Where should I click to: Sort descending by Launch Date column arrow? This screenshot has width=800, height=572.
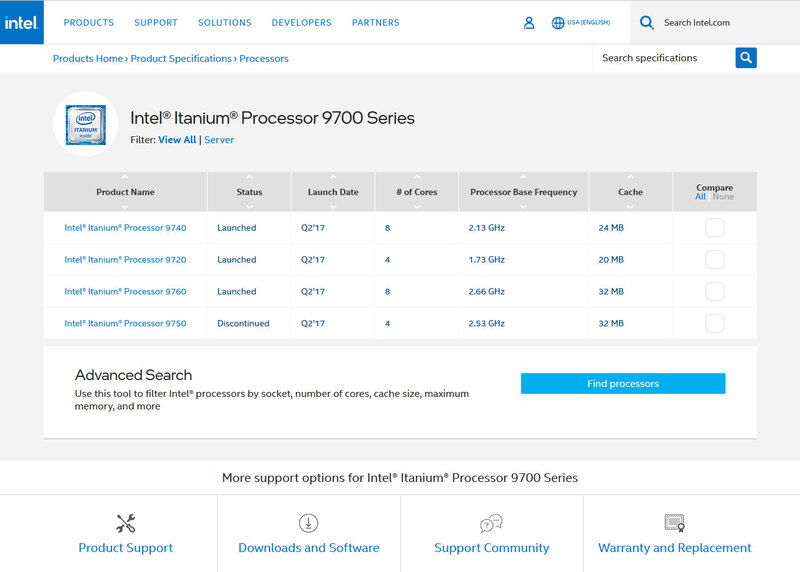click(x=333, y=206)
